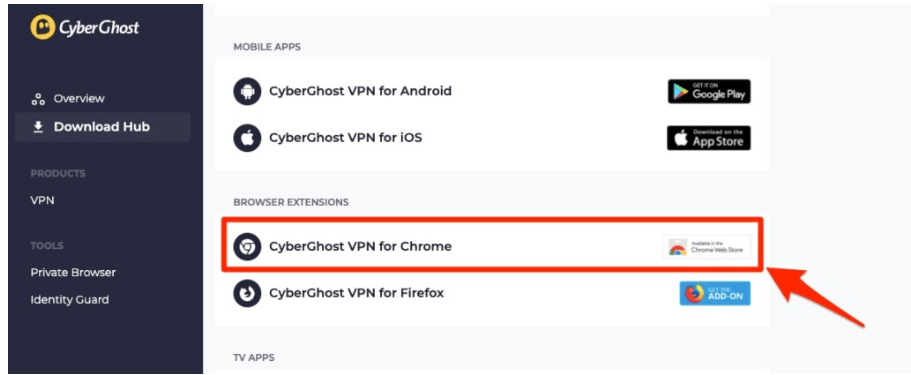Screen dimensions: 911x375
Task: Go to Overview in the sidebar
Action: tap(79, 99)
